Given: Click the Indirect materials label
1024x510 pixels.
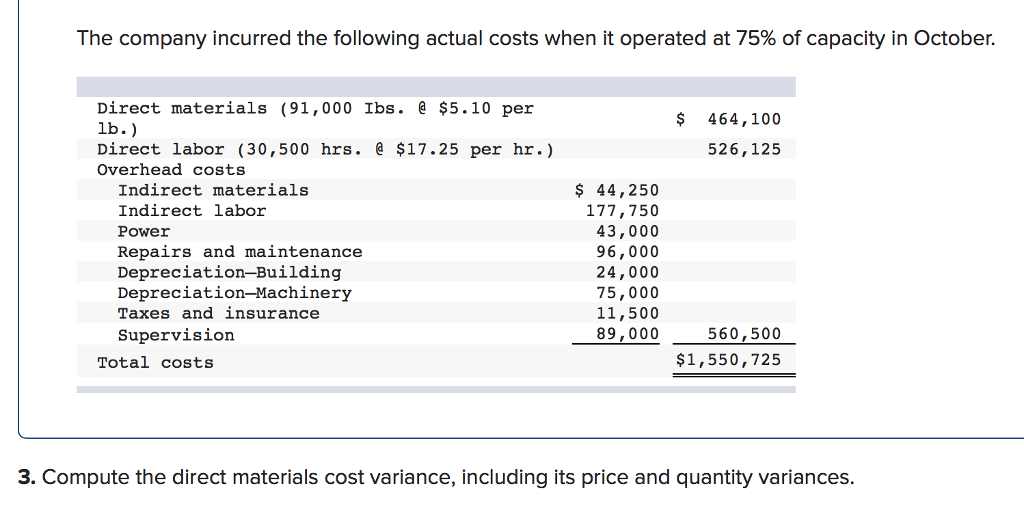Looking at the screenshot, I should (213, 191).
